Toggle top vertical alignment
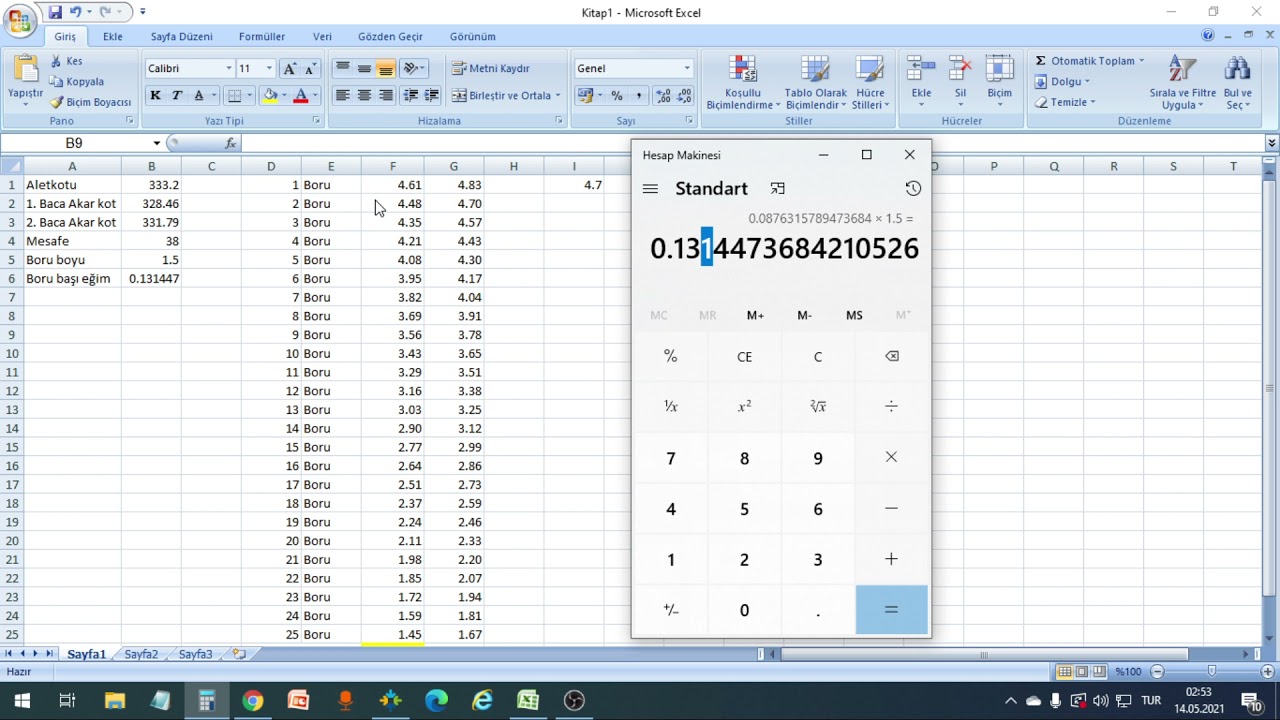The width and height of the screenshot is (1280, 720). point(342,69)
